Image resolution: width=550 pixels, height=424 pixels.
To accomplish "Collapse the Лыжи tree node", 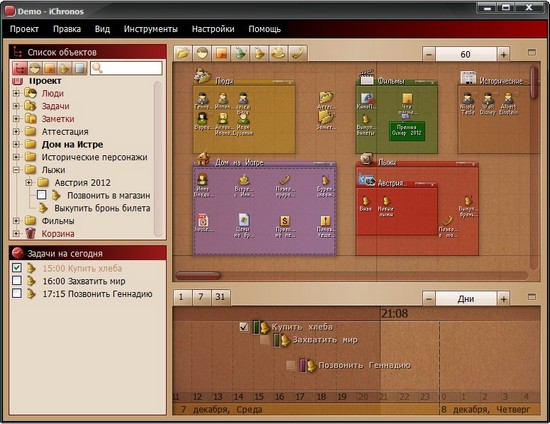I will (x=16, y=170).
